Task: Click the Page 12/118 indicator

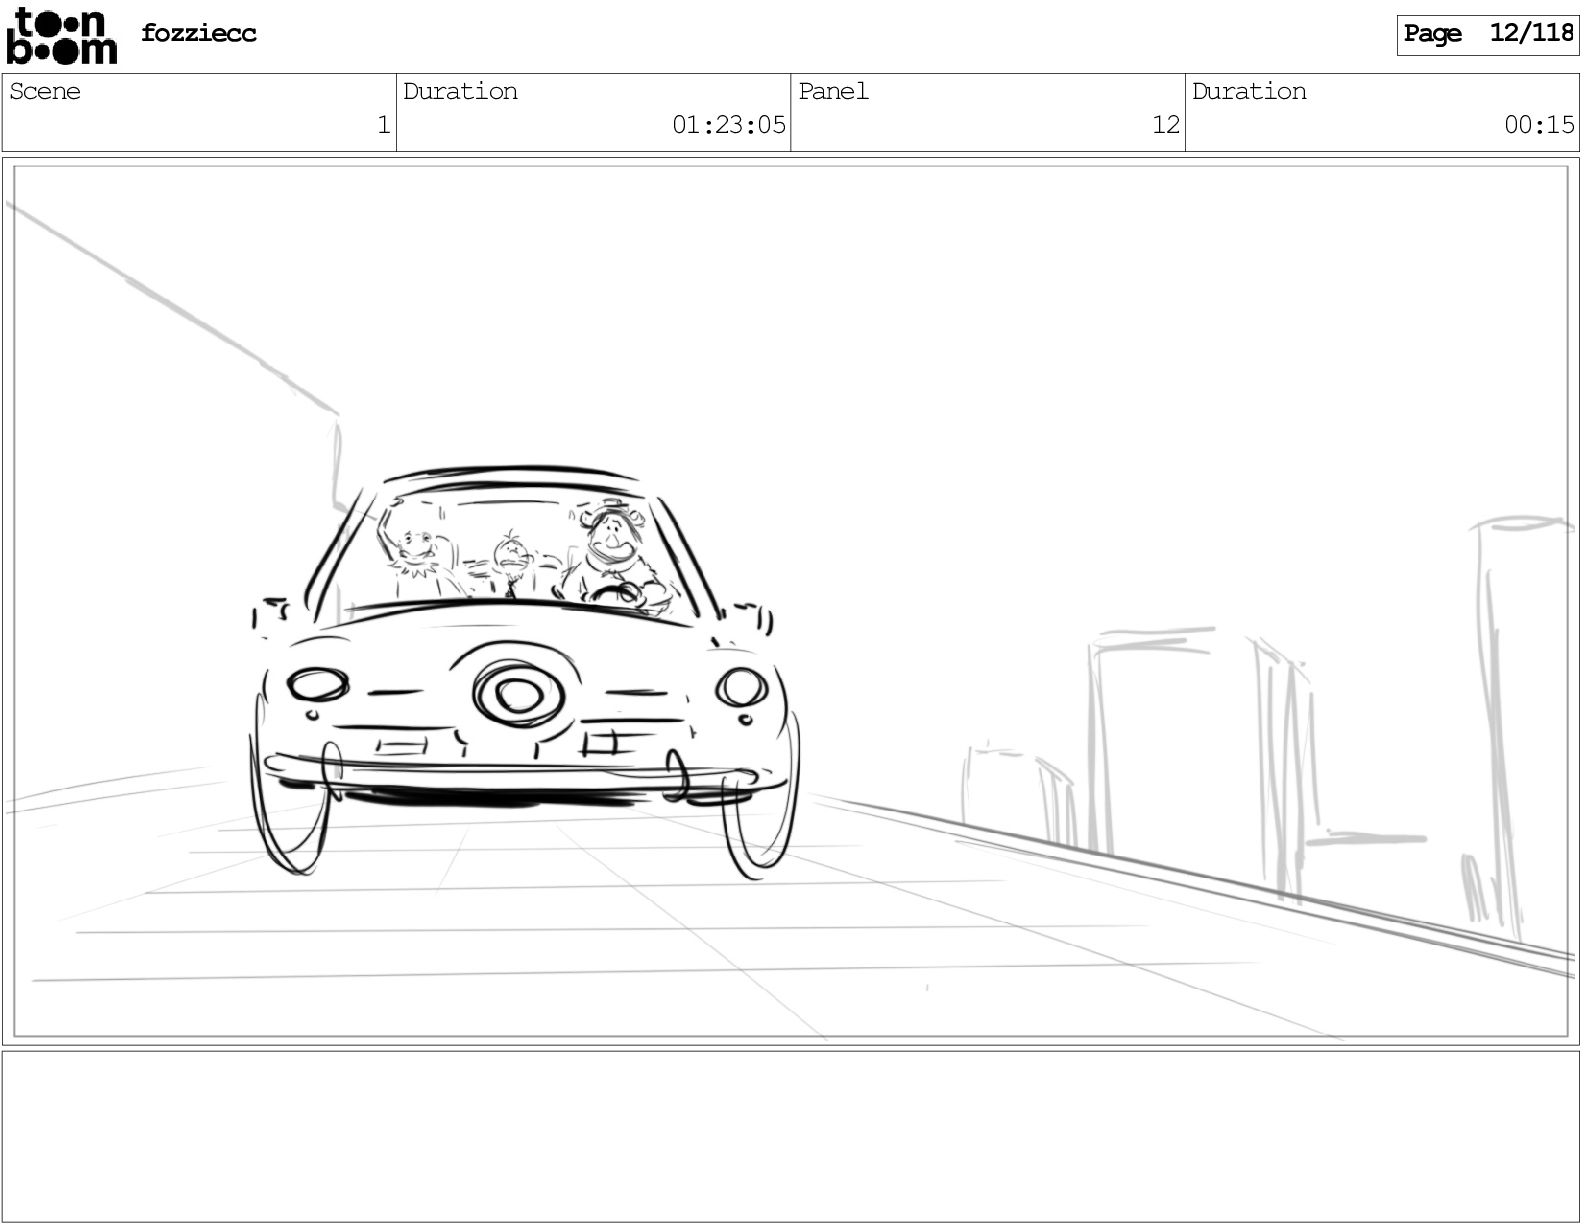Action: click(1488, 34)
